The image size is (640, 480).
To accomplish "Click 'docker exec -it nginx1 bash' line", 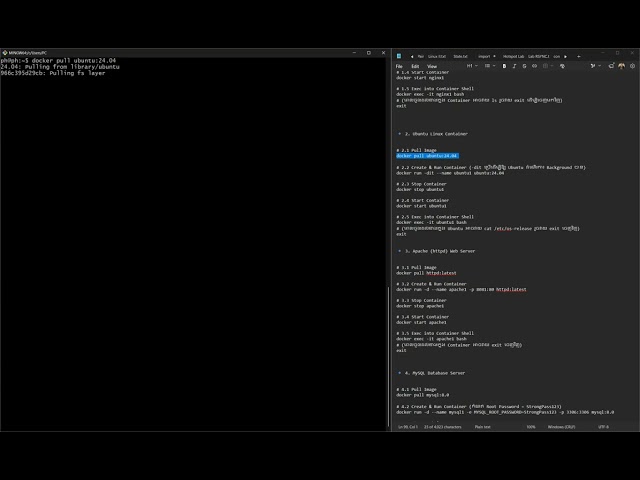I will [x=430, y=94].
